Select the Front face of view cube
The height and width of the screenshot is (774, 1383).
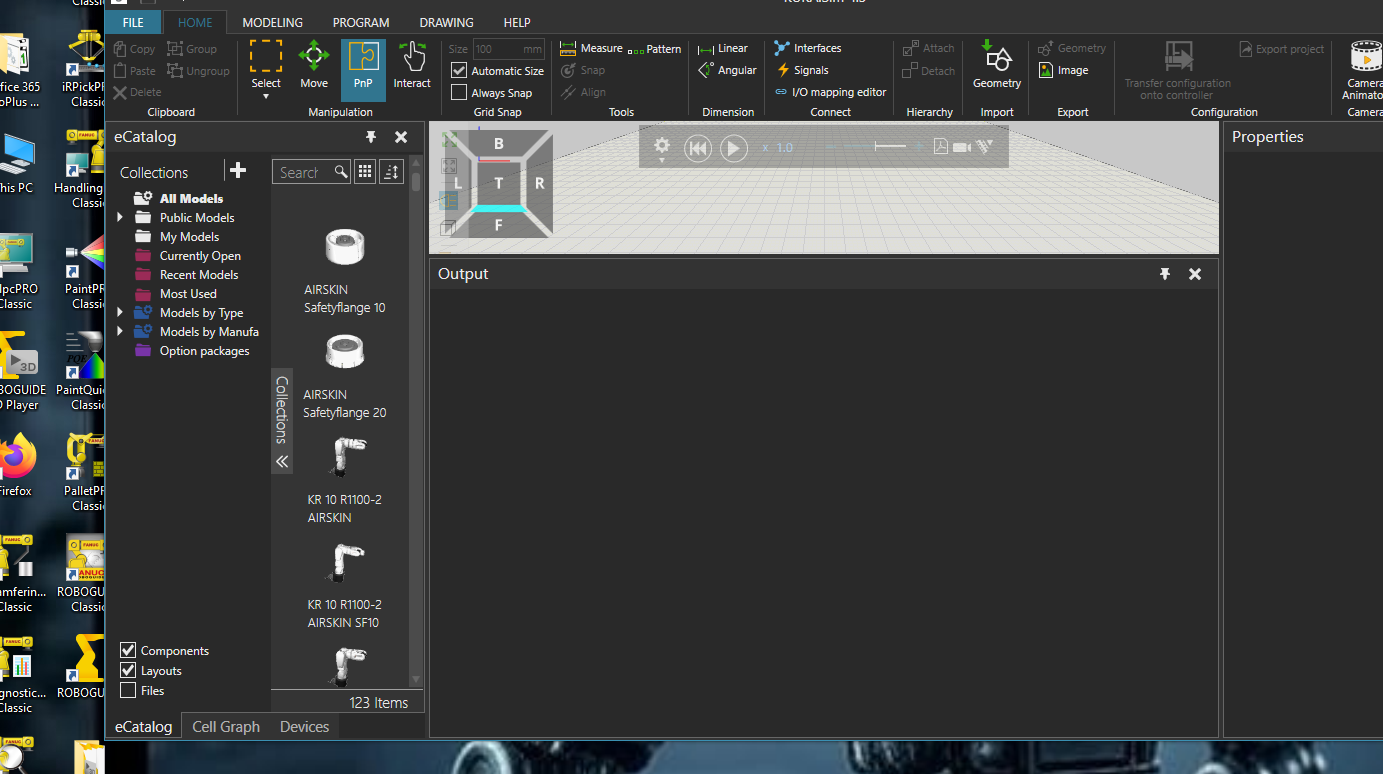(x=498, y=225)
